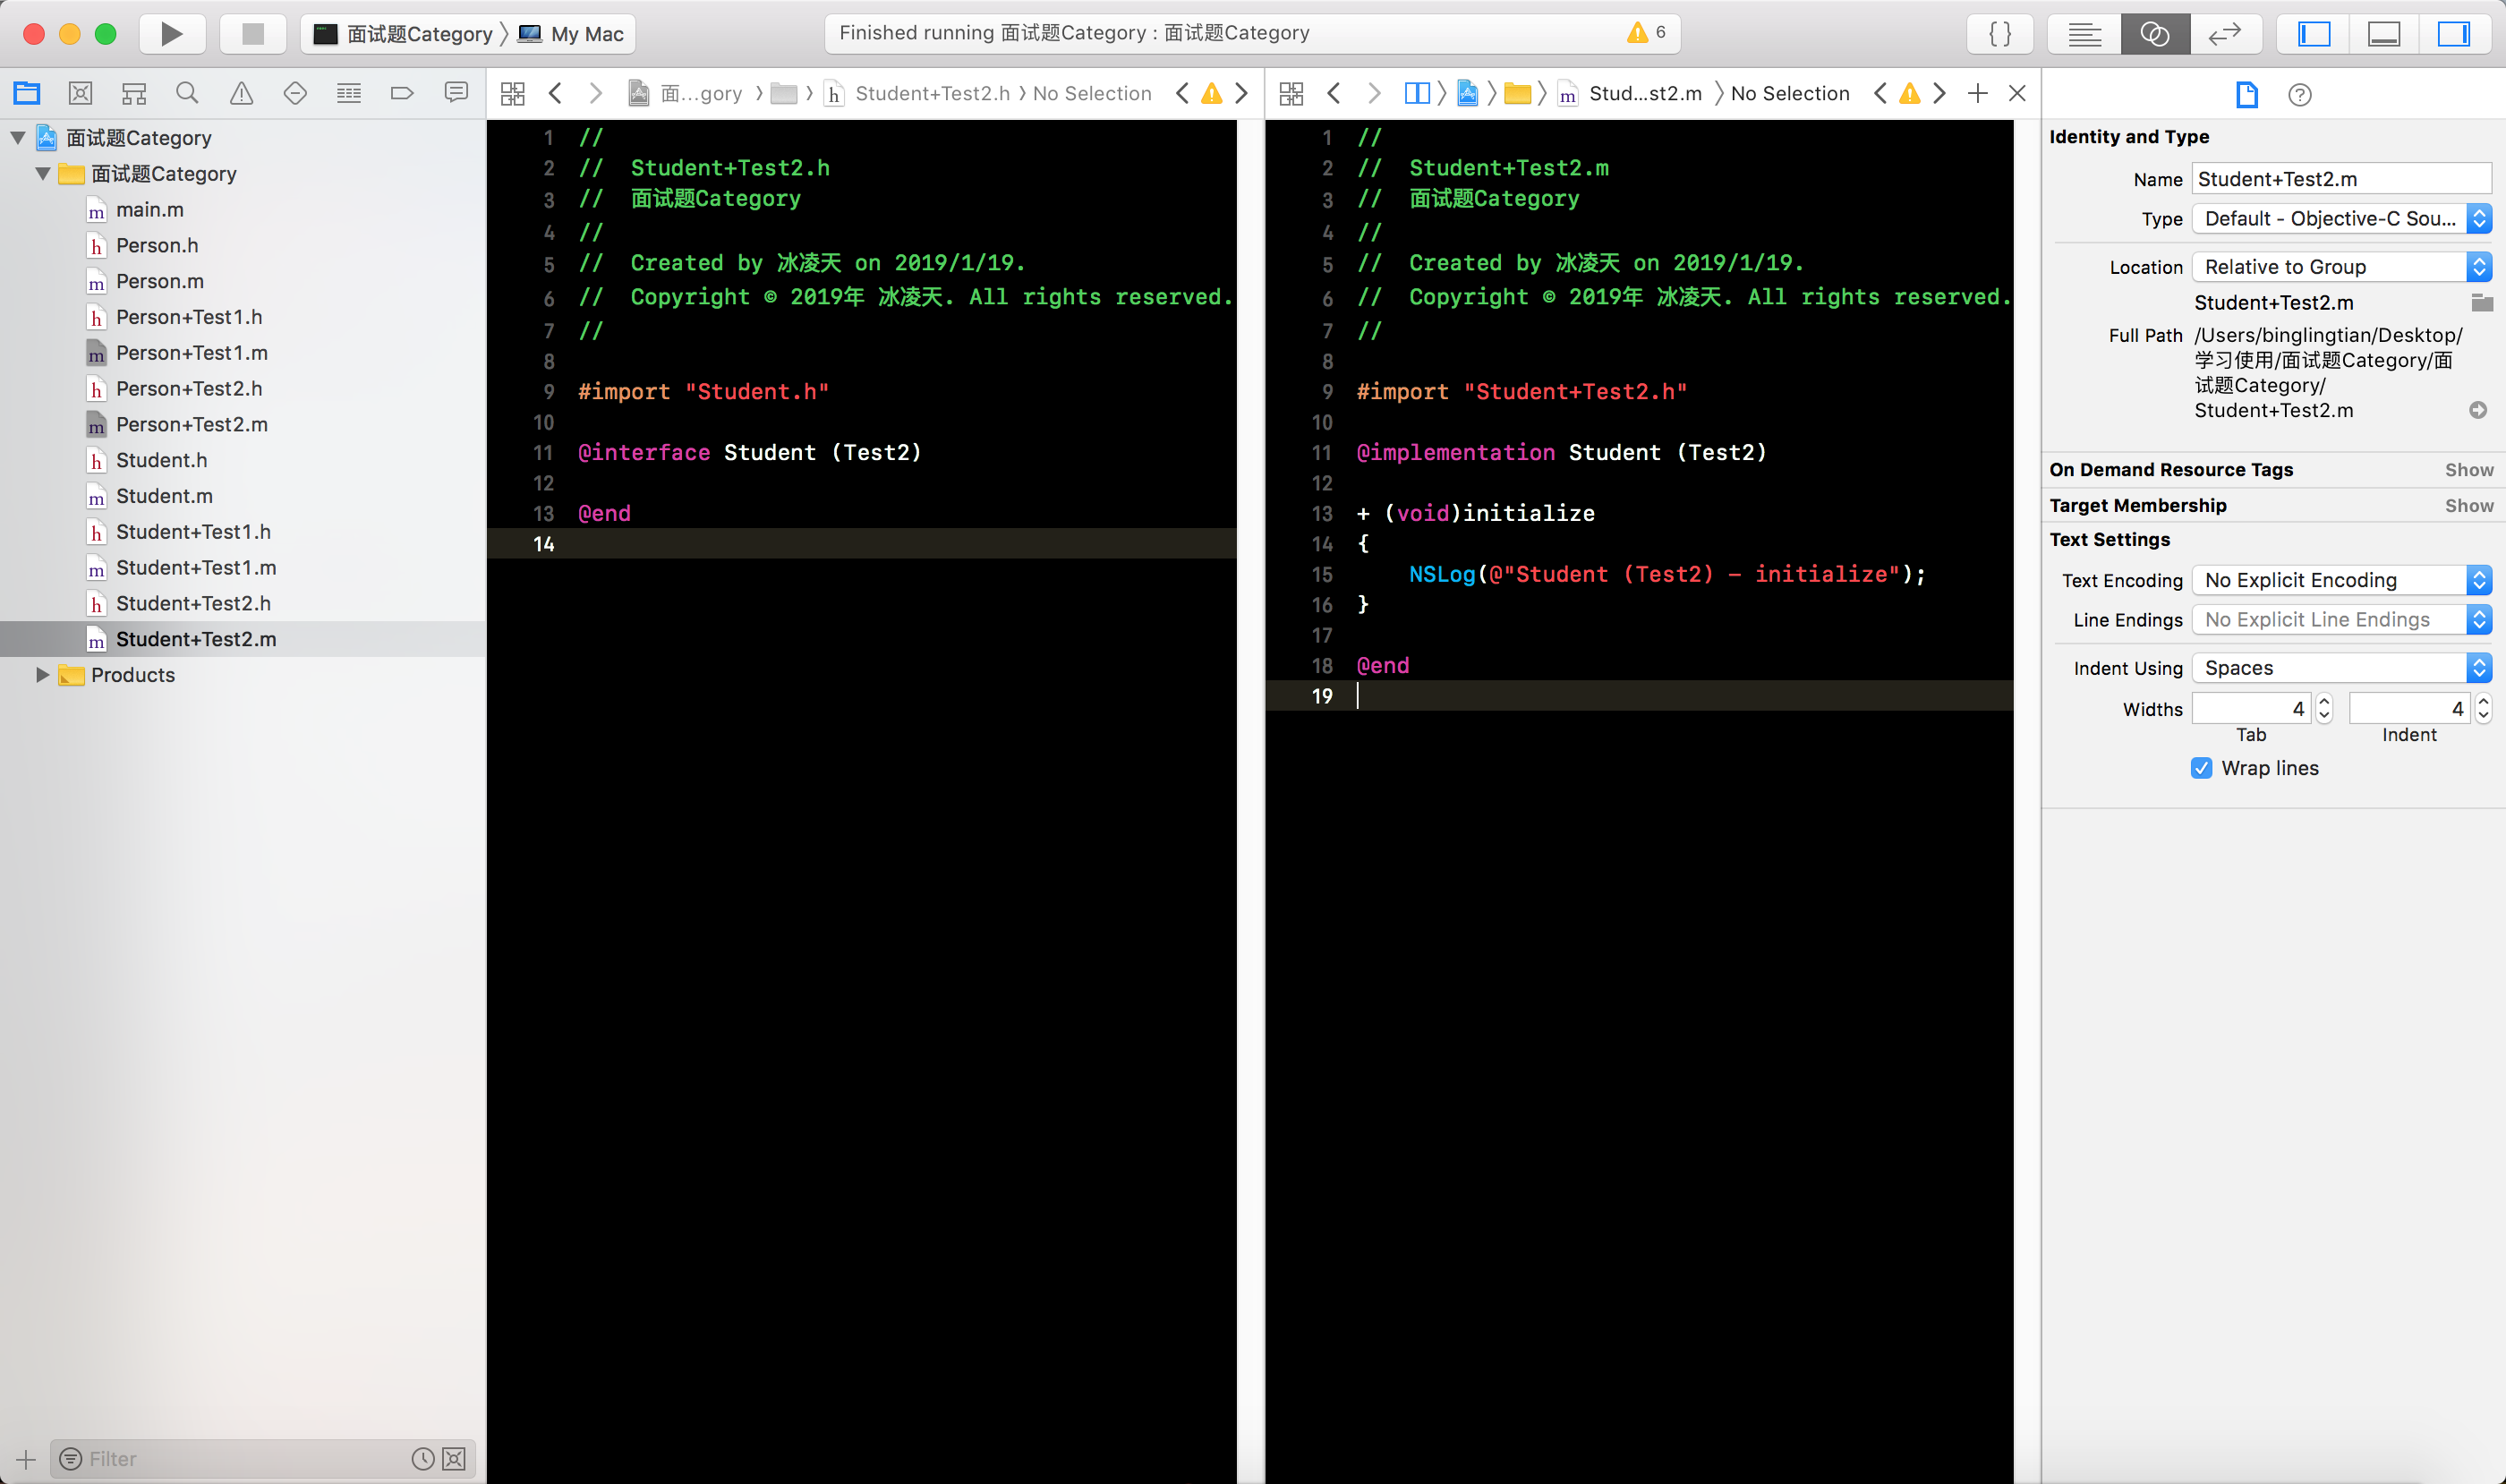Image resolution: width=2506 pixels, height=1484 pixels.
Task: Open Quick Help inspector tab
Action: coord(2299,95)
